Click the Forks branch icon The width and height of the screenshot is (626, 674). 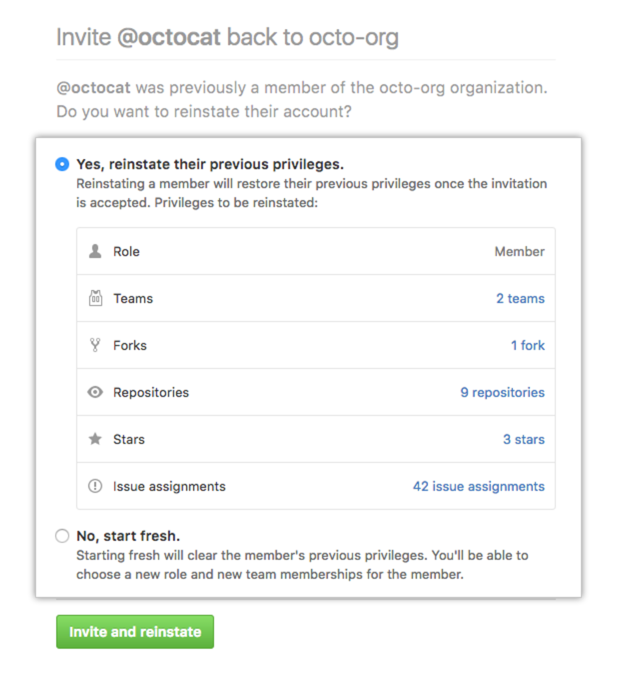pos(95,345)
